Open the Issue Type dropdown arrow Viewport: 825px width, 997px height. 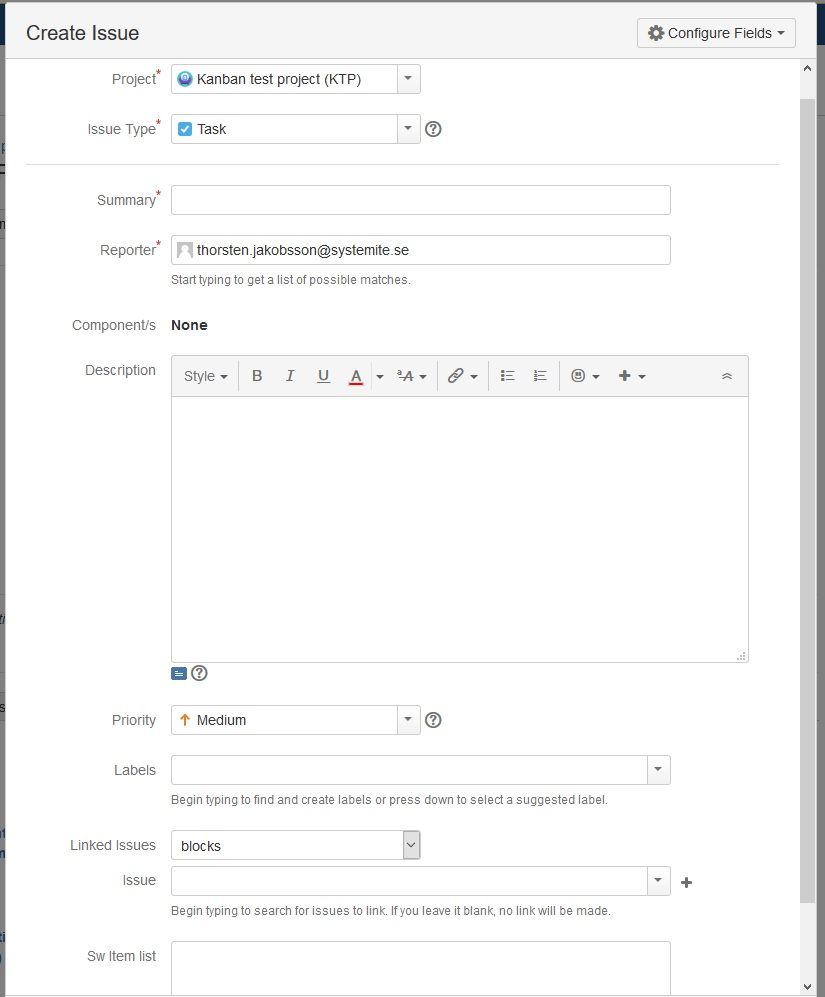[408, 129]
